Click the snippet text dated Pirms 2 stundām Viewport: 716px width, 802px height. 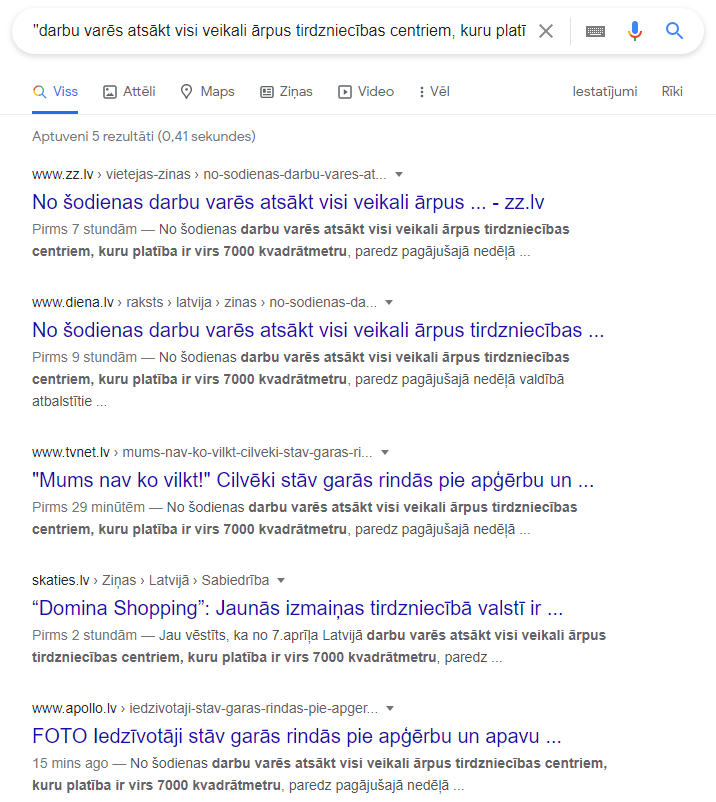(319, 646)
